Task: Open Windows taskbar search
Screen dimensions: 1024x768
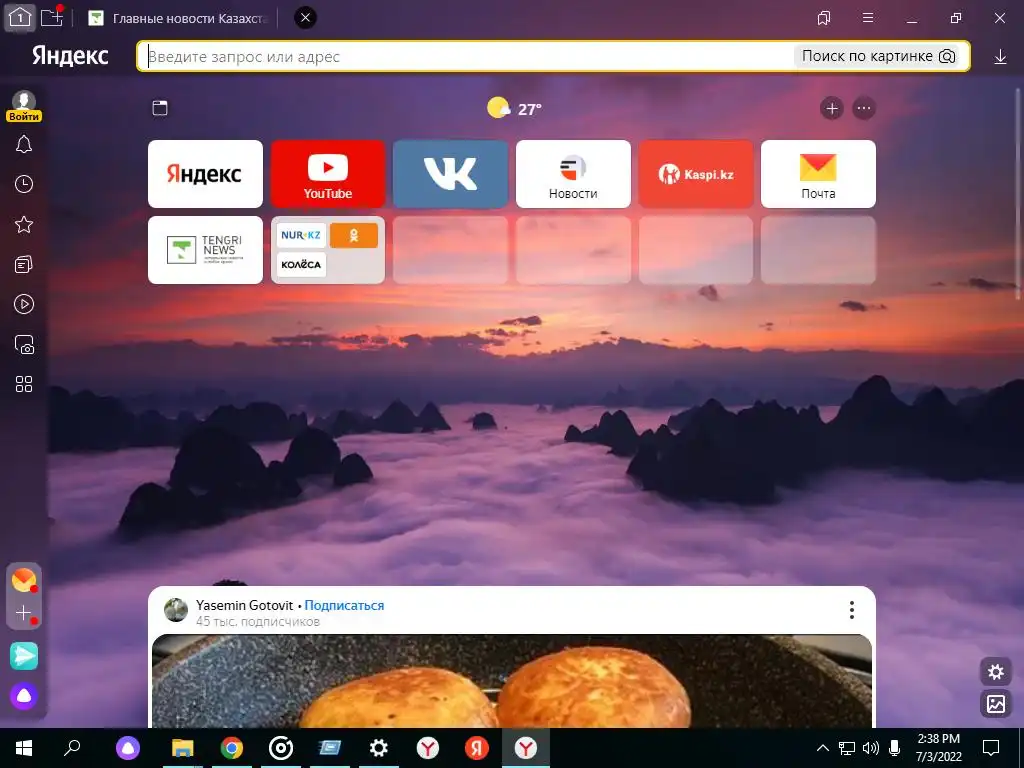Action: [x=72, y=748]
